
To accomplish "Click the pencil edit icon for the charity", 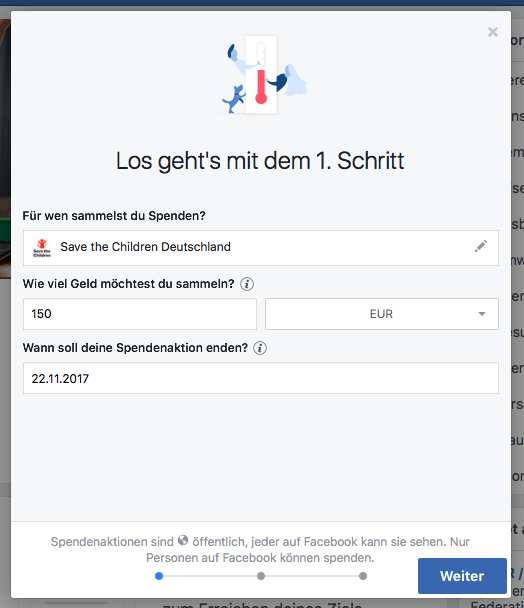I will 481,246.
